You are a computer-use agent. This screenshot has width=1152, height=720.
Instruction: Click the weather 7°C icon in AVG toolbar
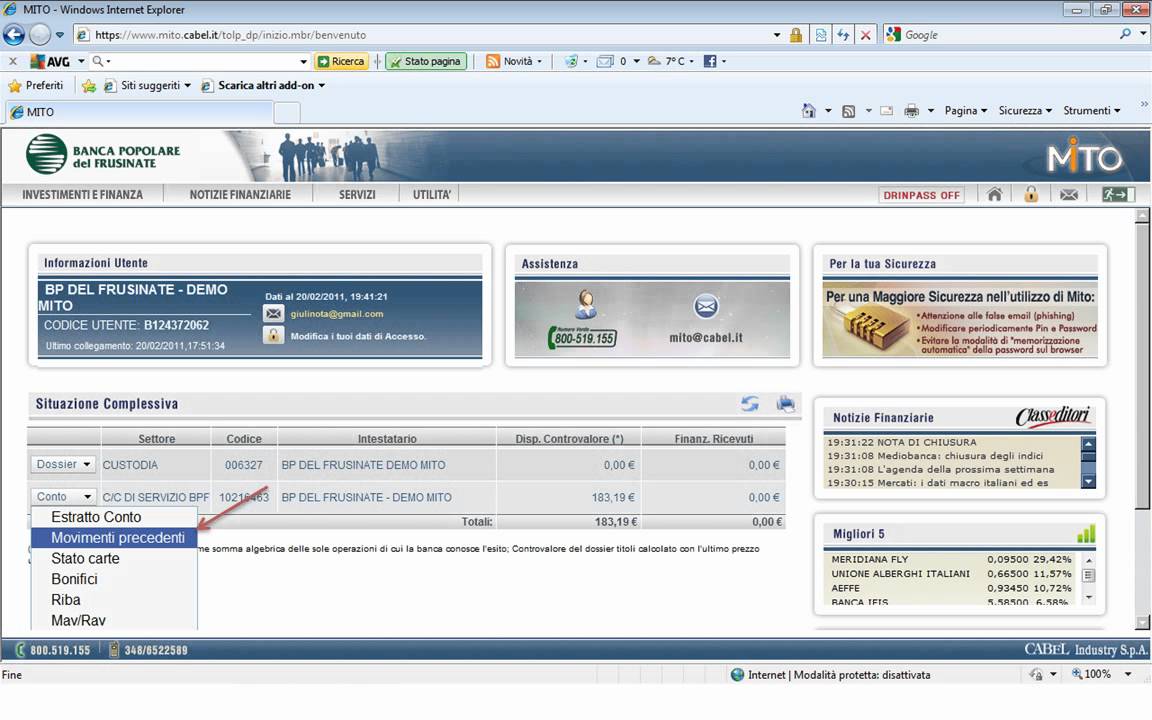point(654,61)
